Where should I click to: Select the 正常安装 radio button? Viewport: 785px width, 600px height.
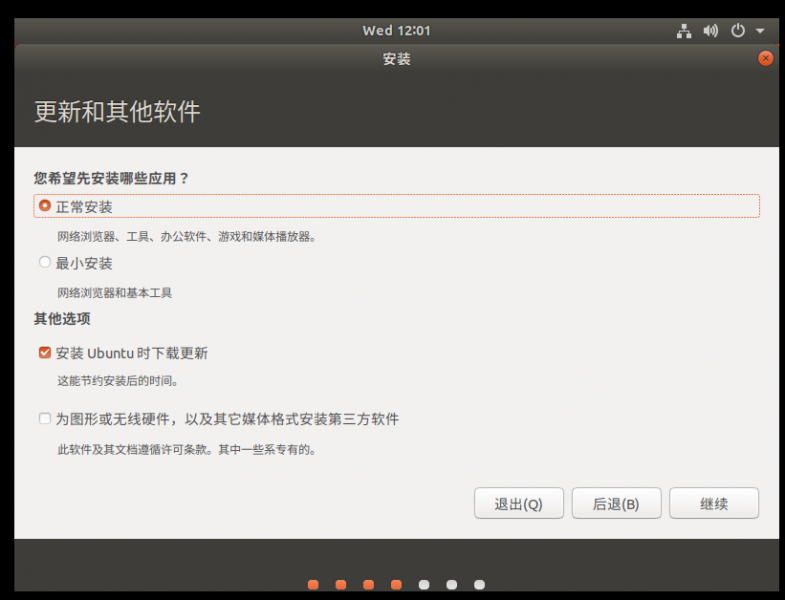tap(44, 206)
